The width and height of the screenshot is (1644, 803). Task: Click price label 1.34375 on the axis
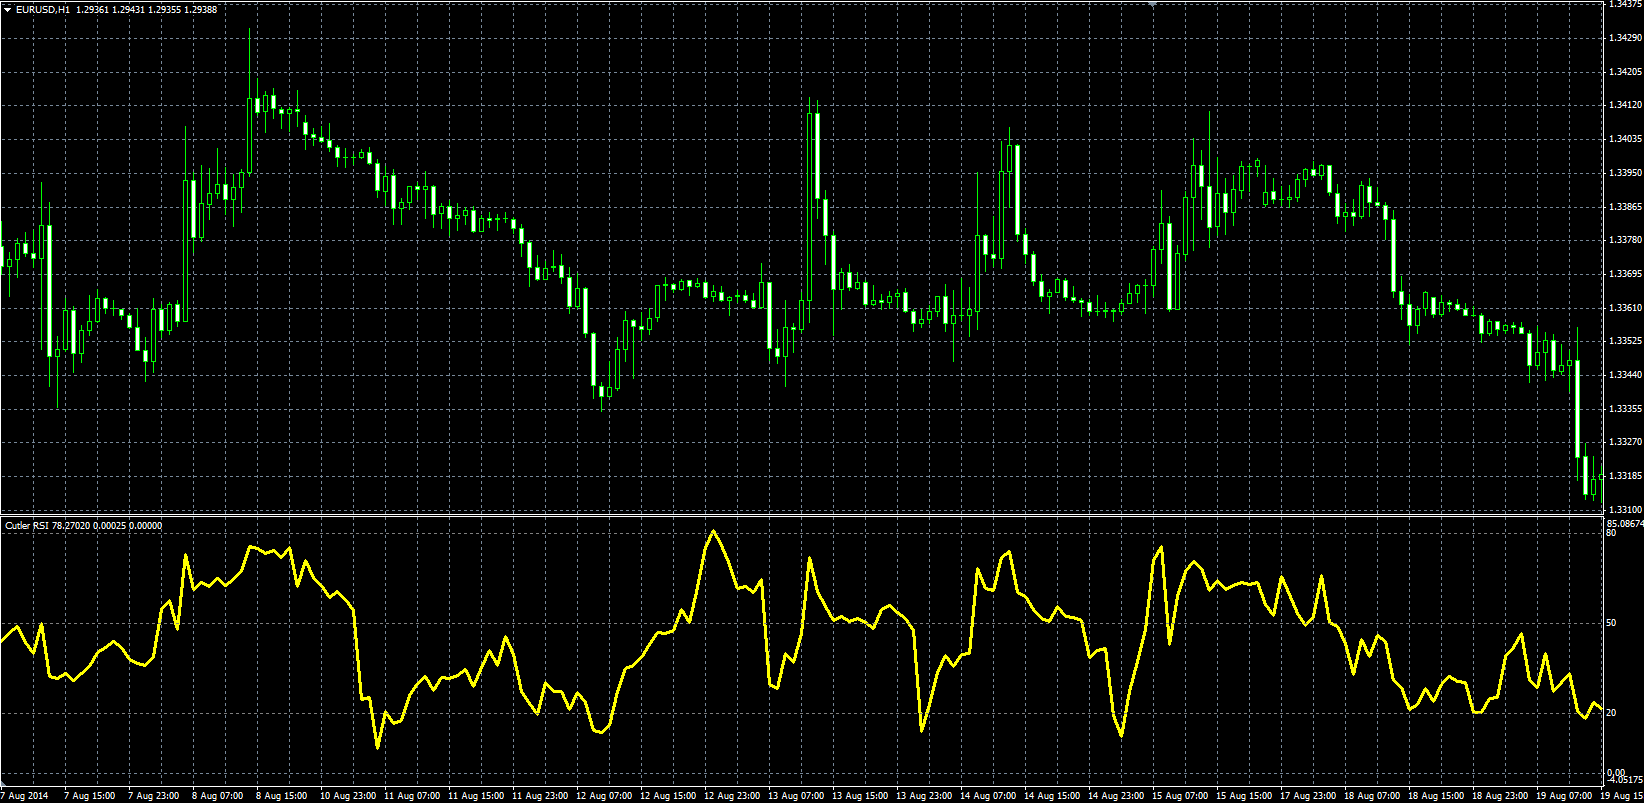tap(1624, 4)
